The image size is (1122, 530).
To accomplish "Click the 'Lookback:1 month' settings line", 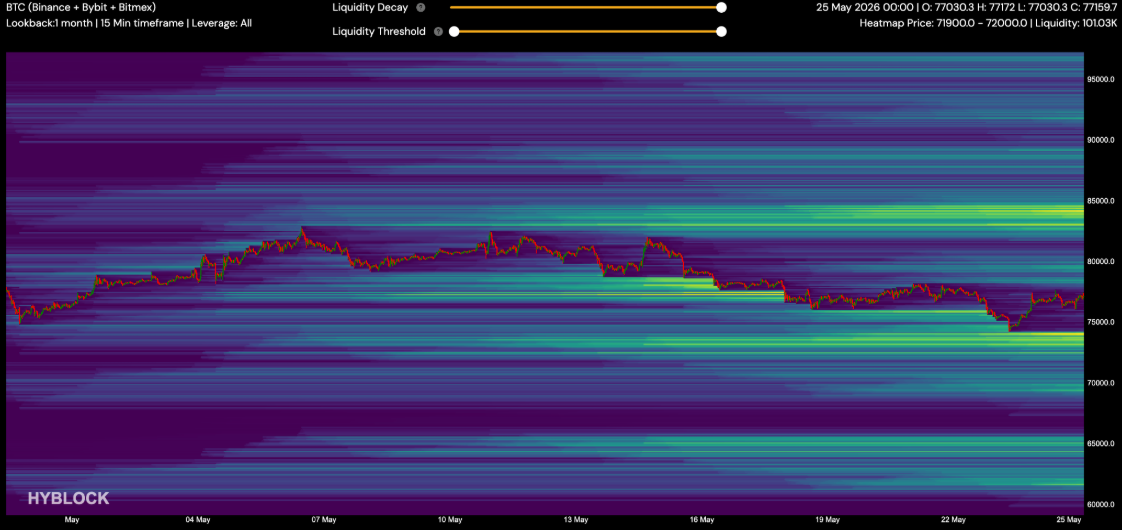I will pyautogui.click(x=129, y=23).
